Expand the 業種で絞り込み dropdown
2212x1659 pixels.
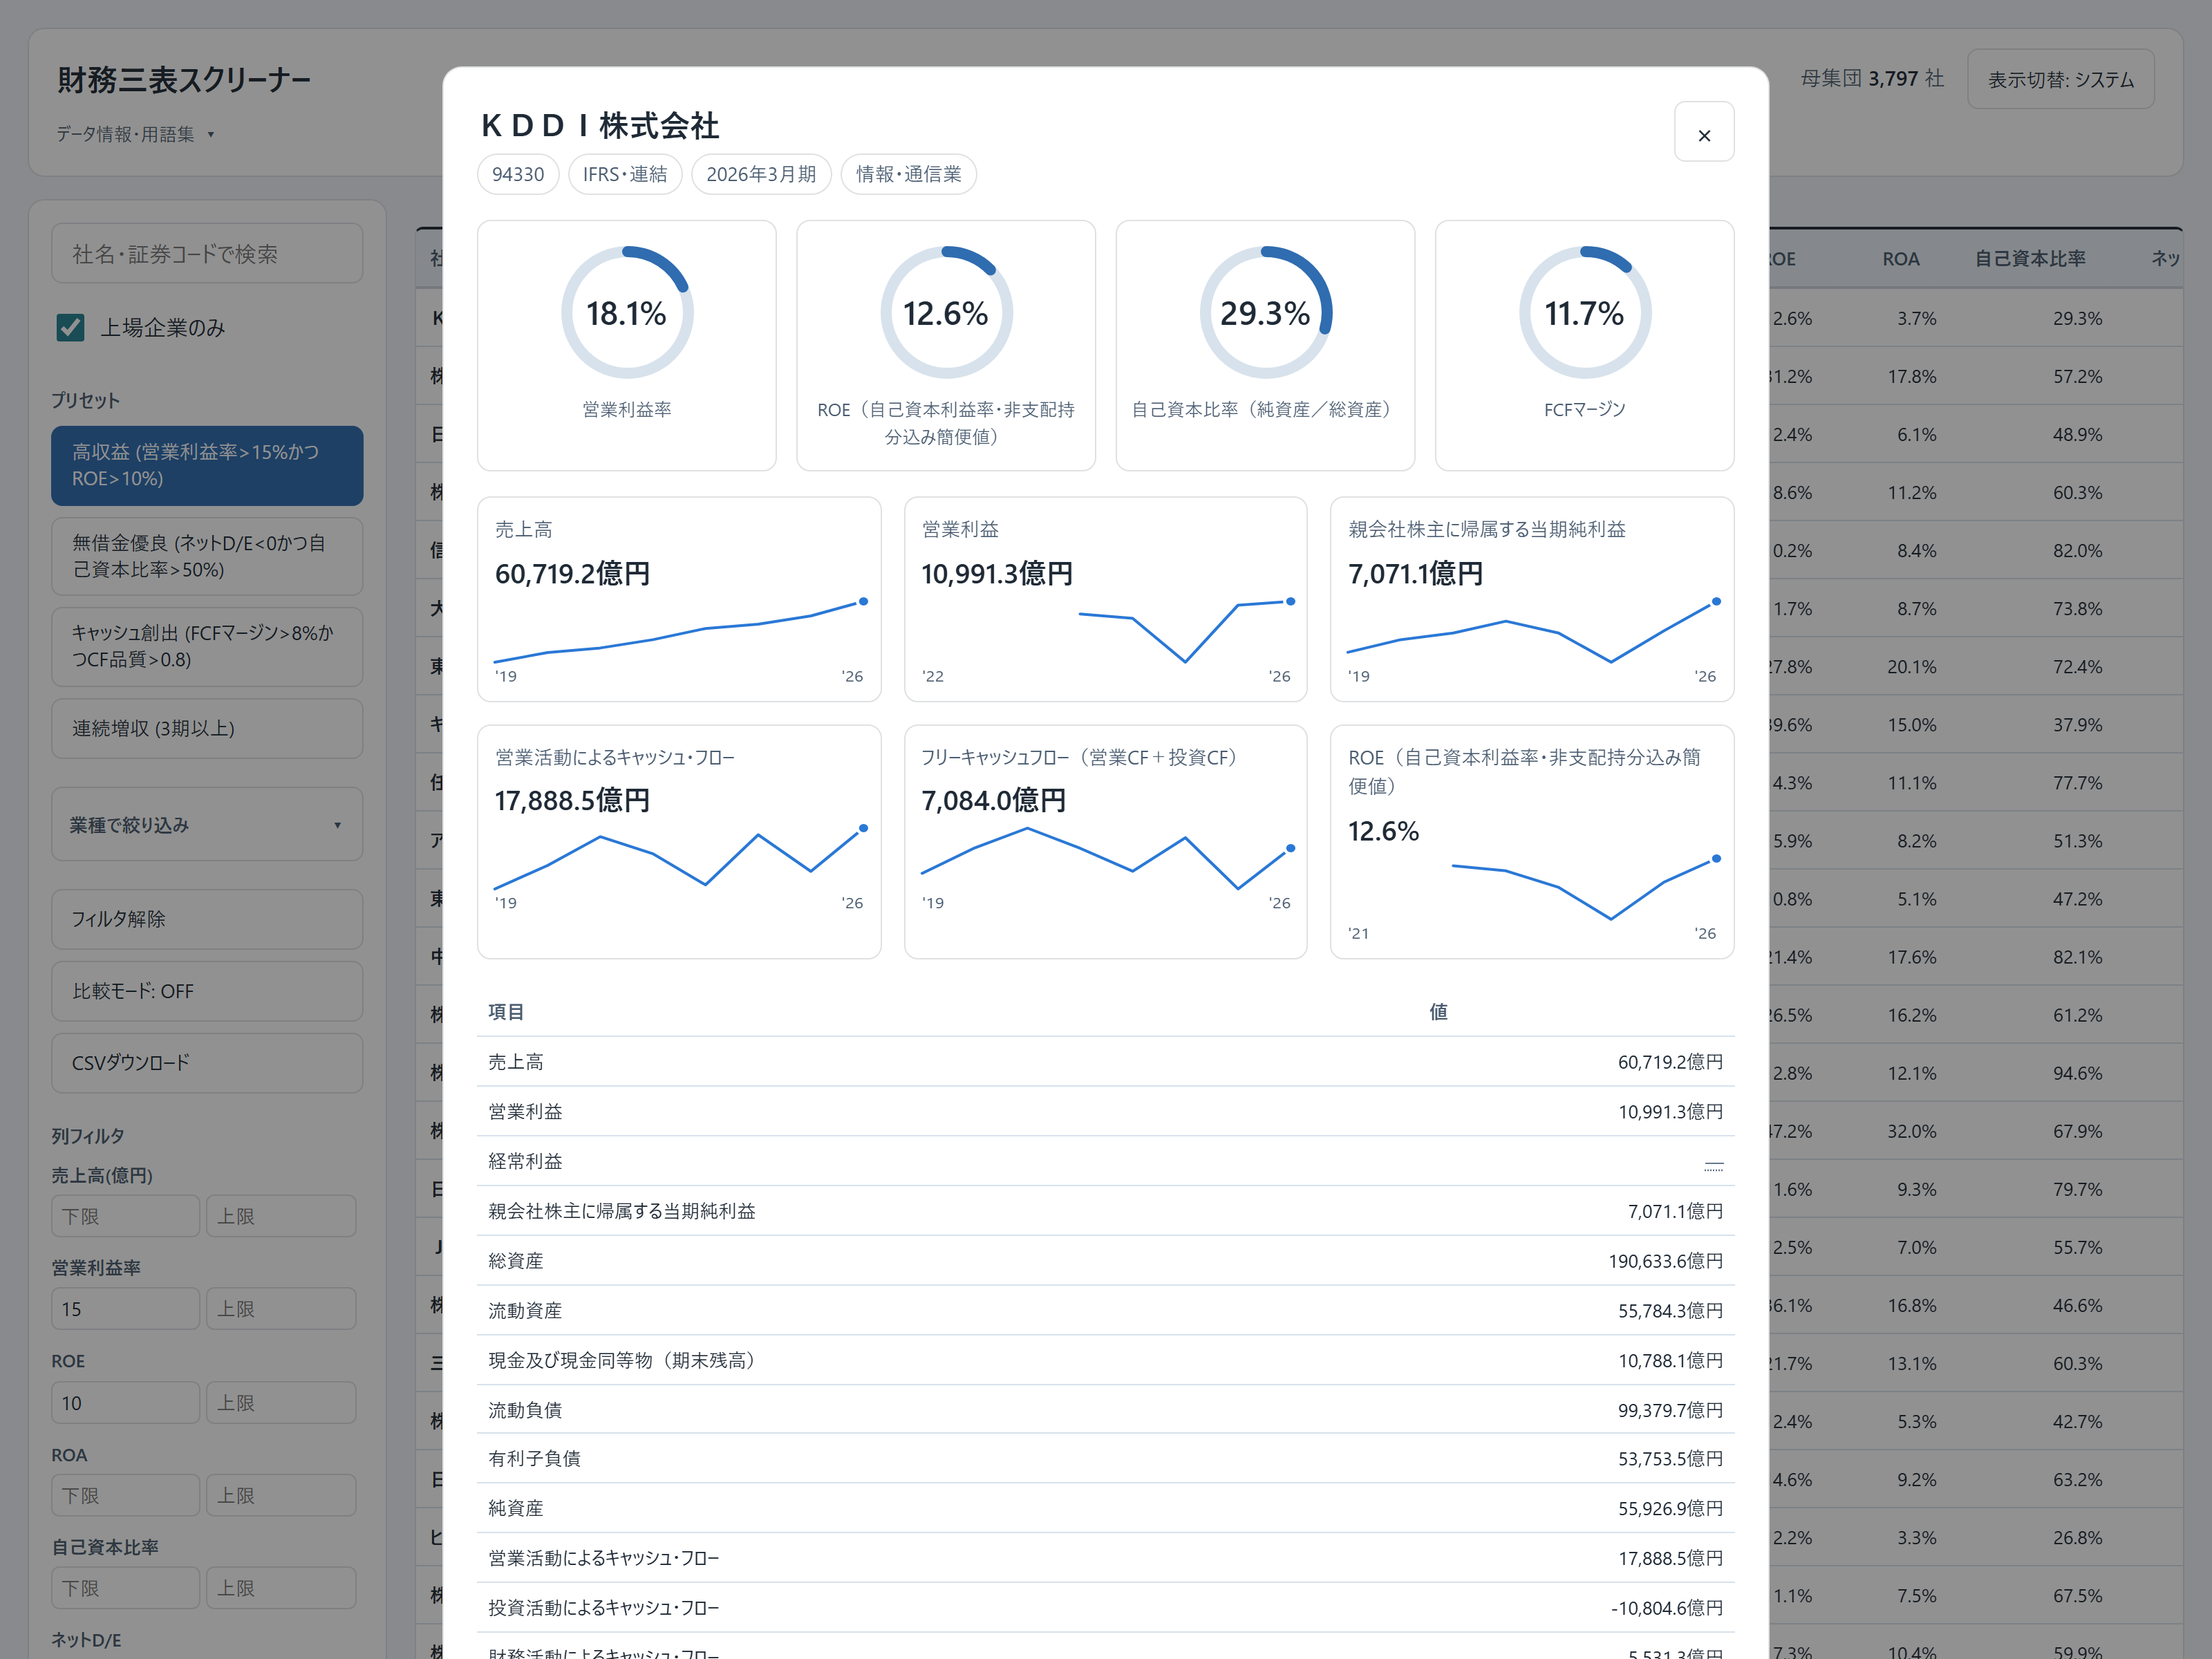(x=207, y=825)
